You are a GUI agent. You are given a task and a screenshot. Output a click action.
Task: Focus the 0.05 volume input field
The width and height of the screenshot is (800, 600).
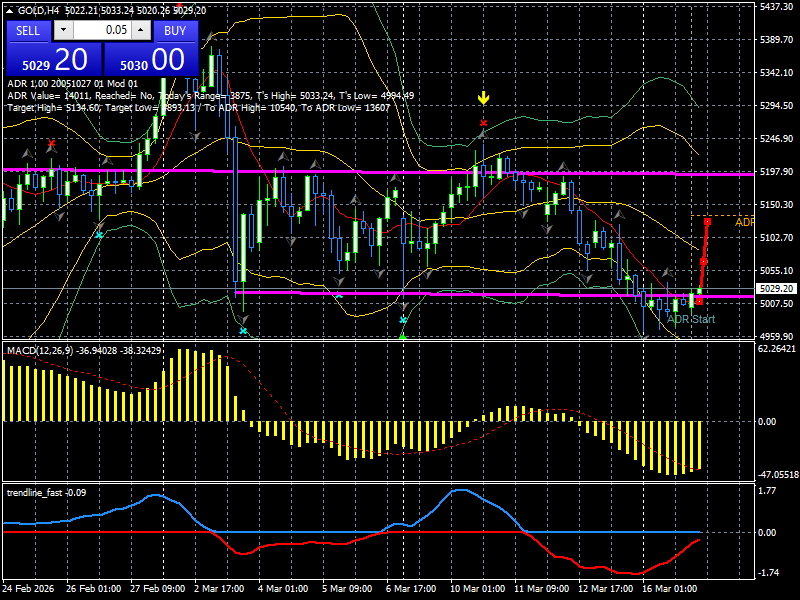tap(102, 30)
